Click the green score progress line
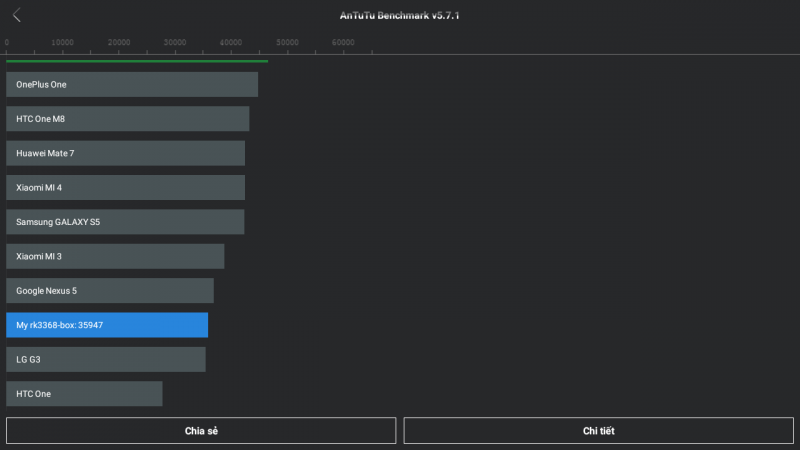This screenshot has height=450, width=800. tap(137, 61)
